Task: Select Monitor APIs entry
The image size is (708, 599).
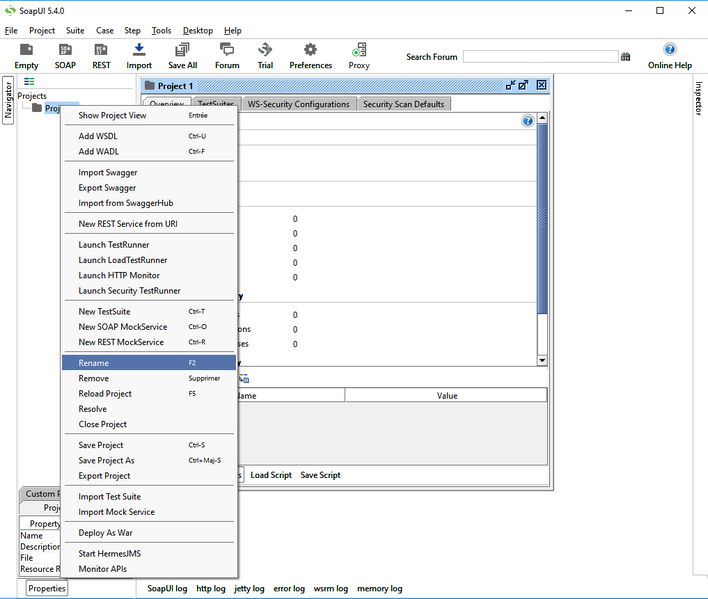Action: [x=149, y=569]
